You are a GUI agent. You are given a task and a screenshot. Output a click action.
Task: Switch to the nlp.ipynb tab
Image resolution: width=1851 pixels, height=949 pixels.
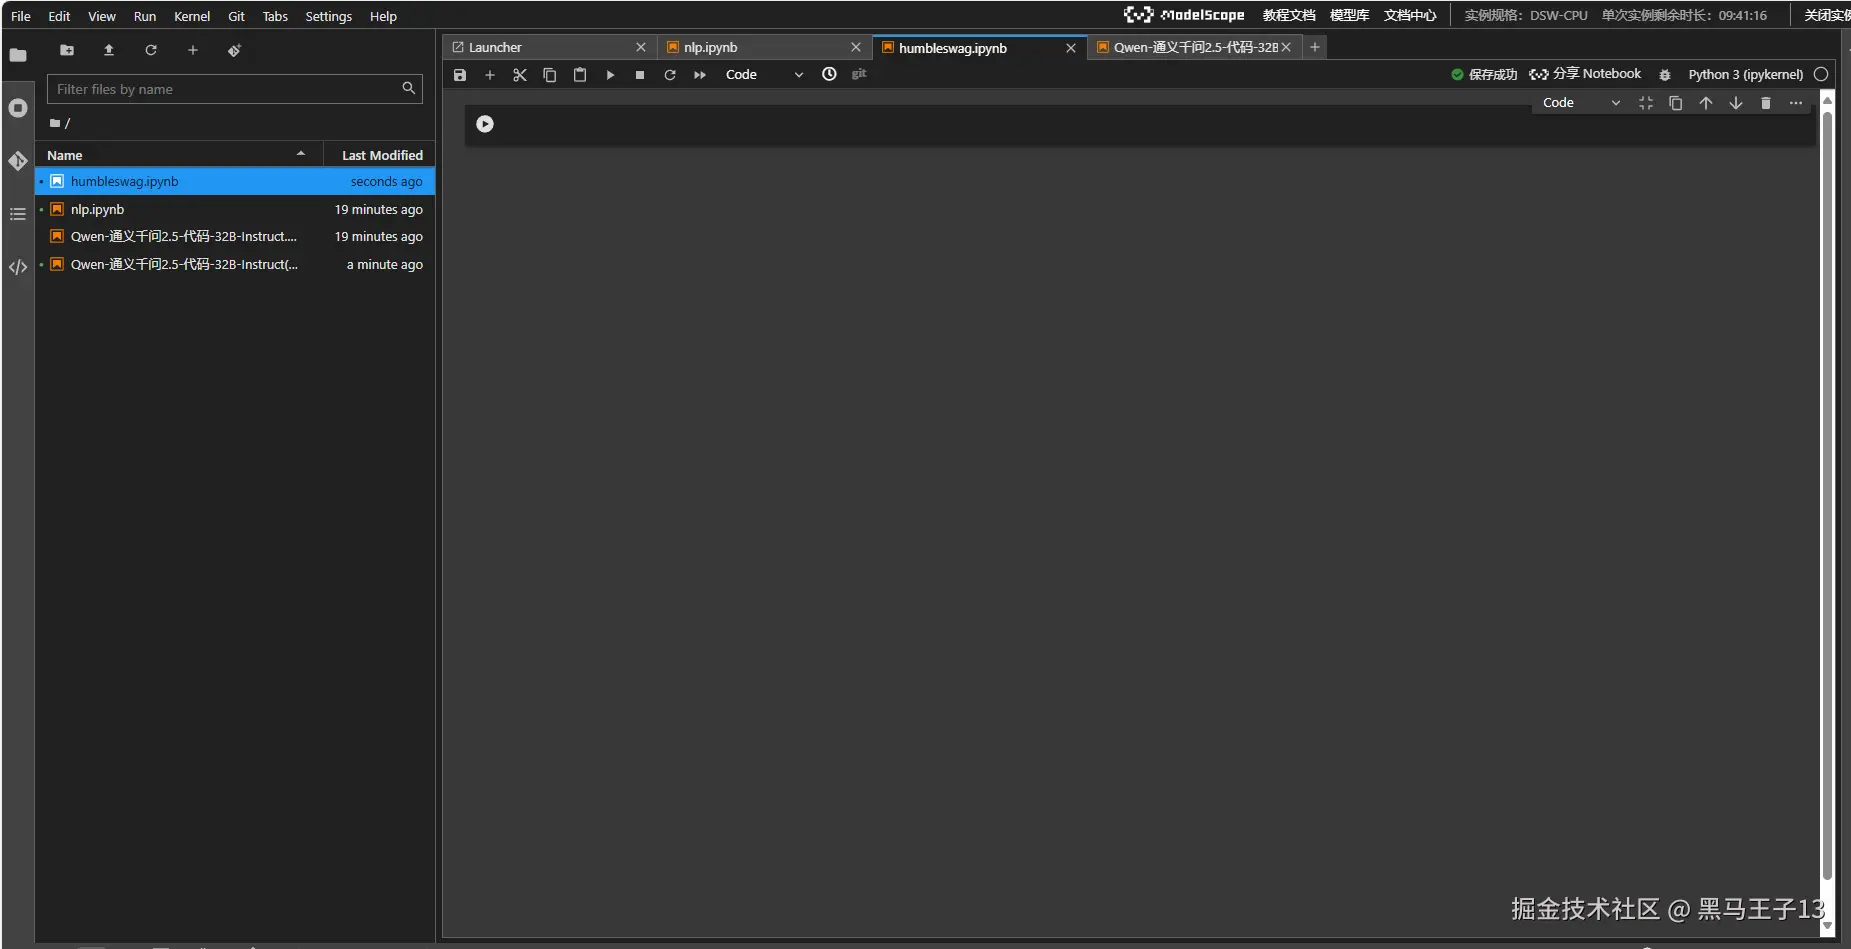tap(764, 47)
